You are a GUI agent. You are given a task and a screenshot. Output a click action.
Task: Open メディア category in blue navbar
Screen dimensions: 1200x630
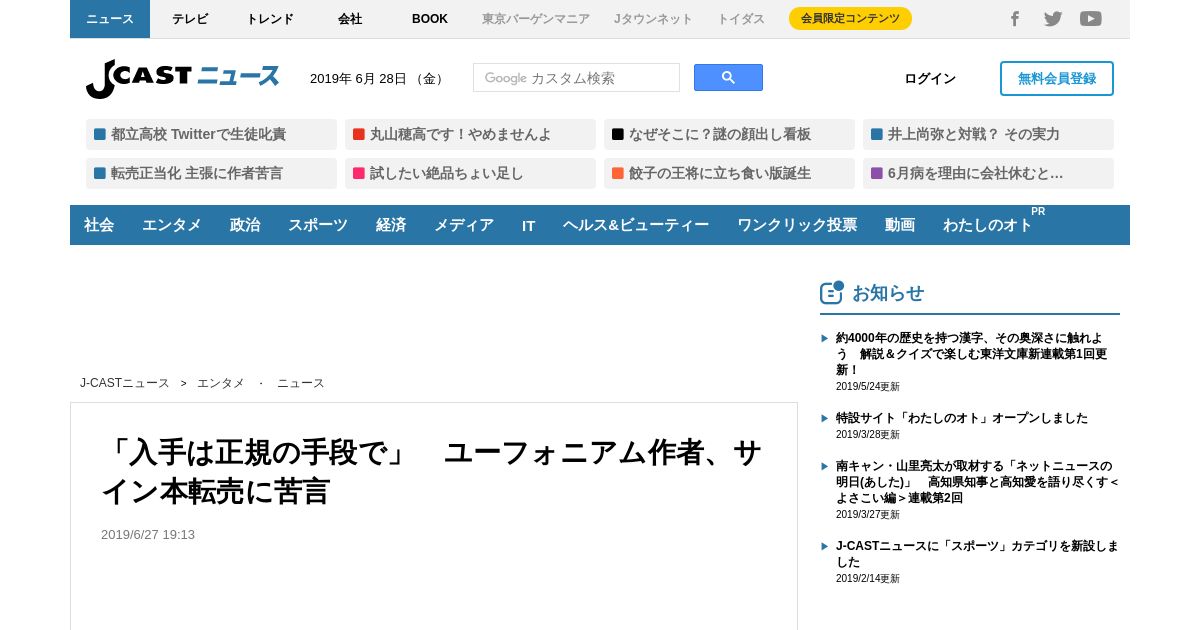(464, 225)
